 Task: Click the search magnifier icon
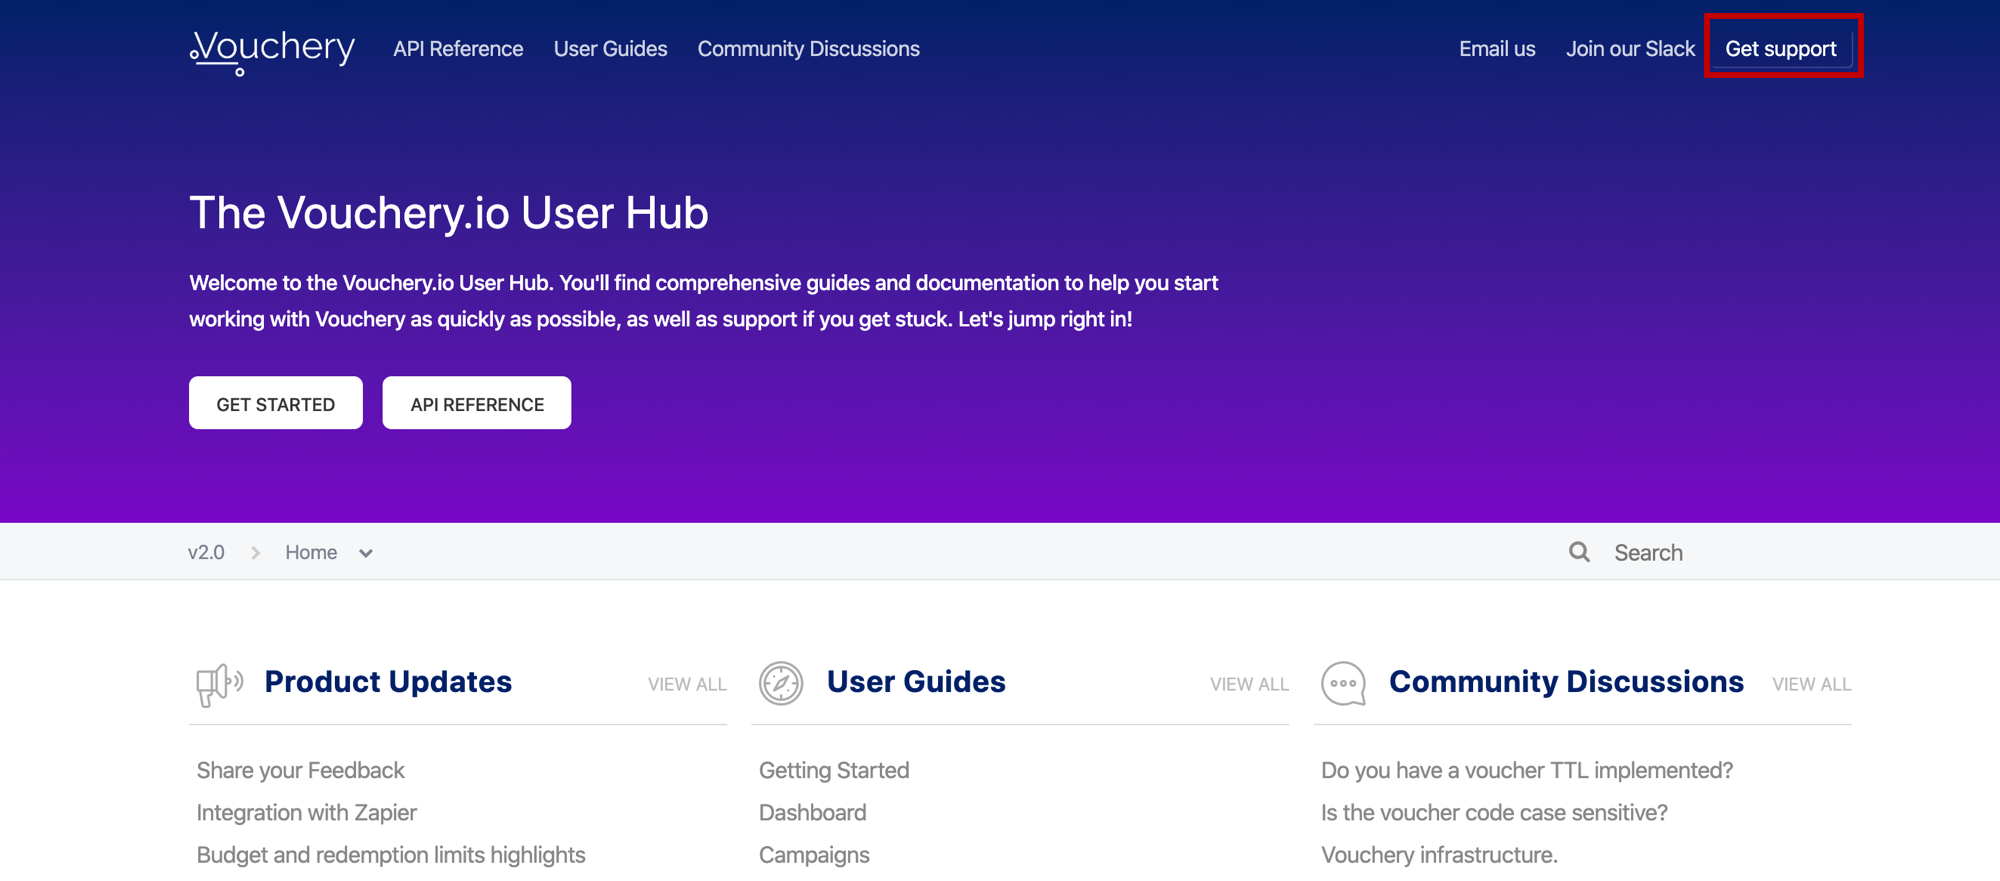[x=1579, y=552]
